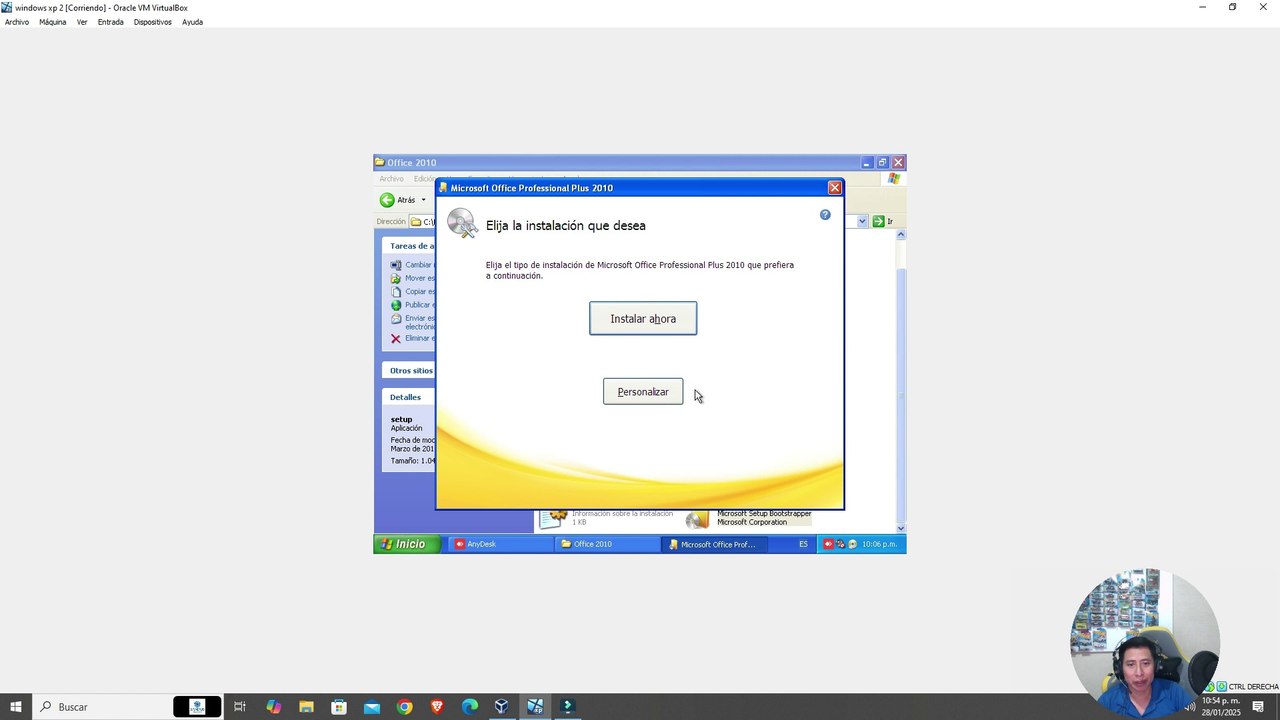
Task: Open host notification center icon
Action: [x=1258, y=707]
